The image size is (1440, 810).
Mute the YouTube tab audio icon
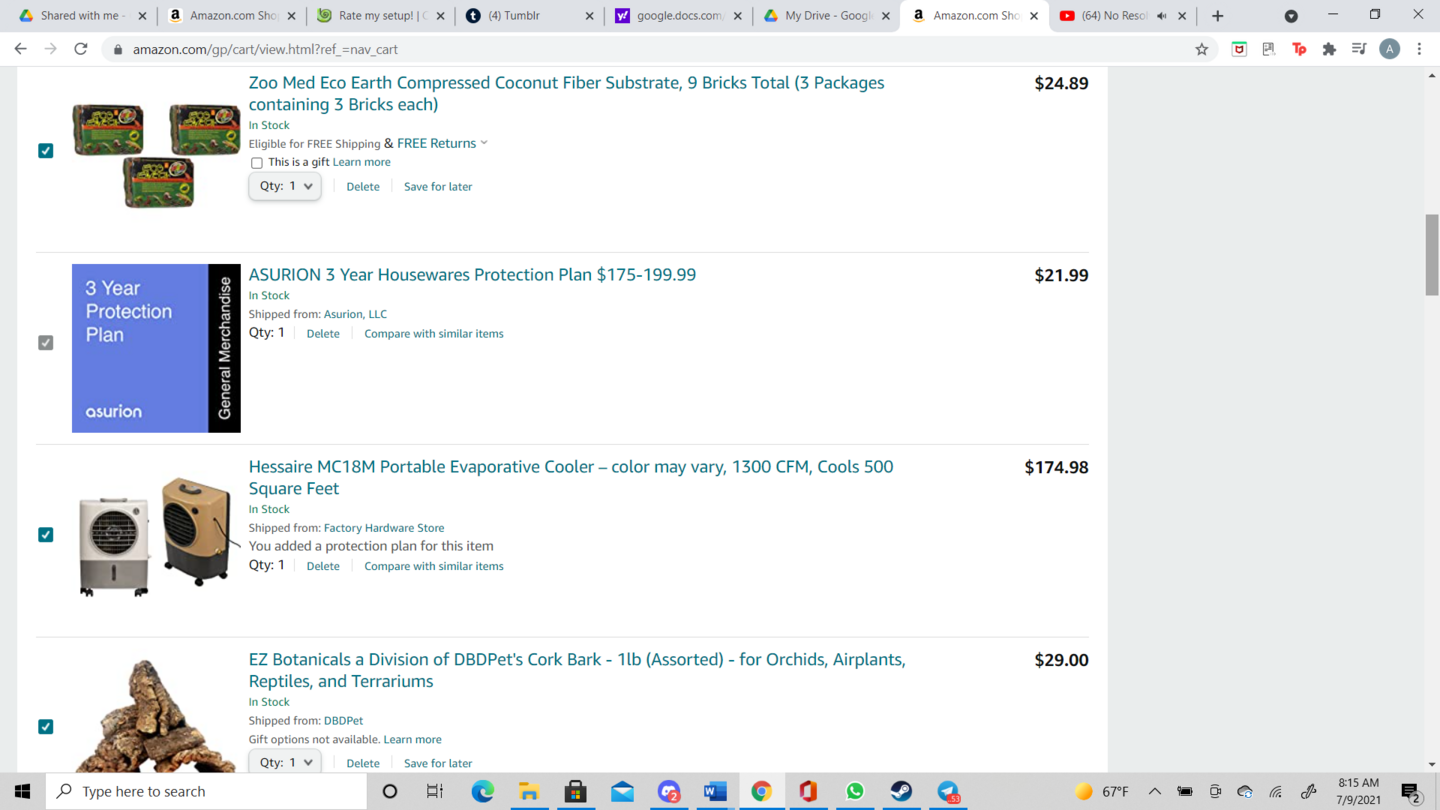[1162, 16]
